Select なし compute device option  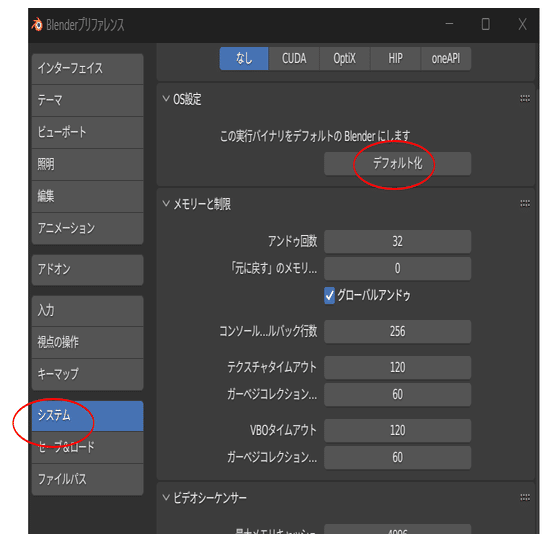click(x=244, y=59)
